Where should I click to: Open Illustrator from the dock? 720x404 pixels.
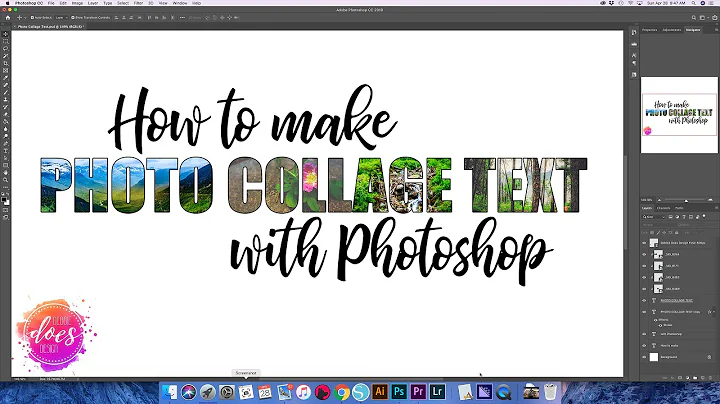click(x=380, y=392)
